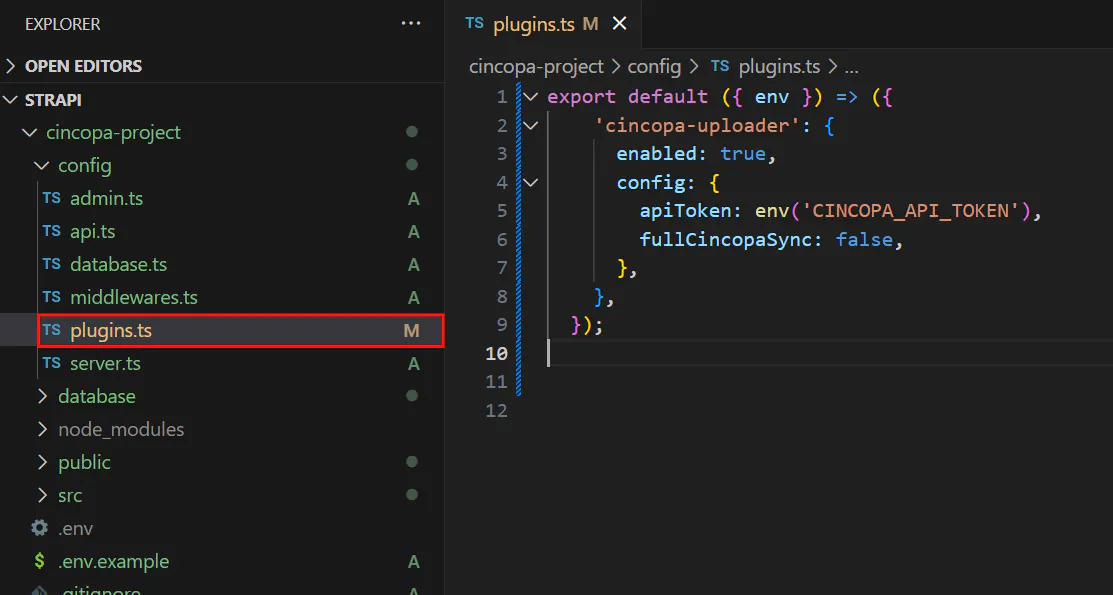Click the status dot on cincopa-project row
Image resolution: width=1113 pixels, height=595 pixels.
pos(412,132)
